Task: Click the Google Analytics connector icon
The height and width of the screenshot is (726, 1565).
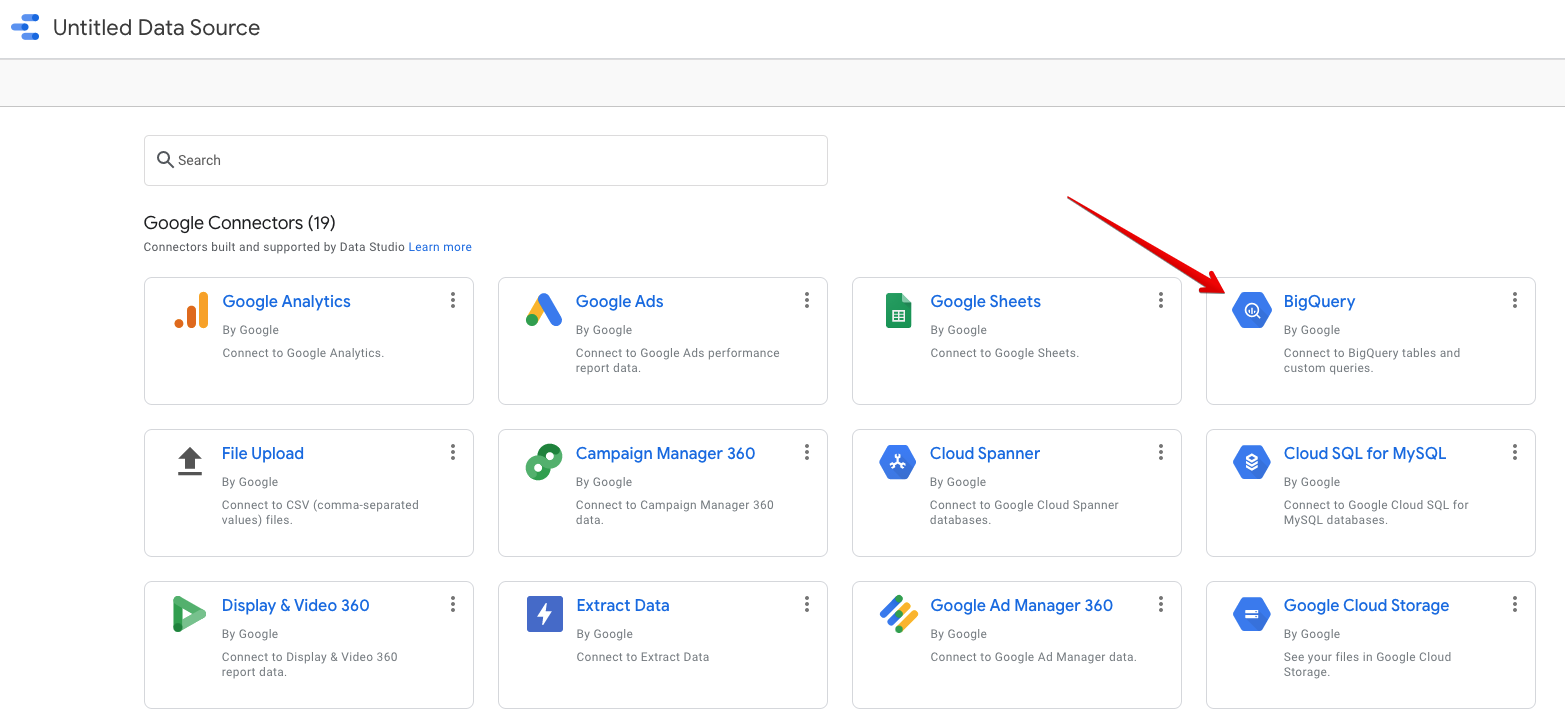Action: click(x=191, y=310)
